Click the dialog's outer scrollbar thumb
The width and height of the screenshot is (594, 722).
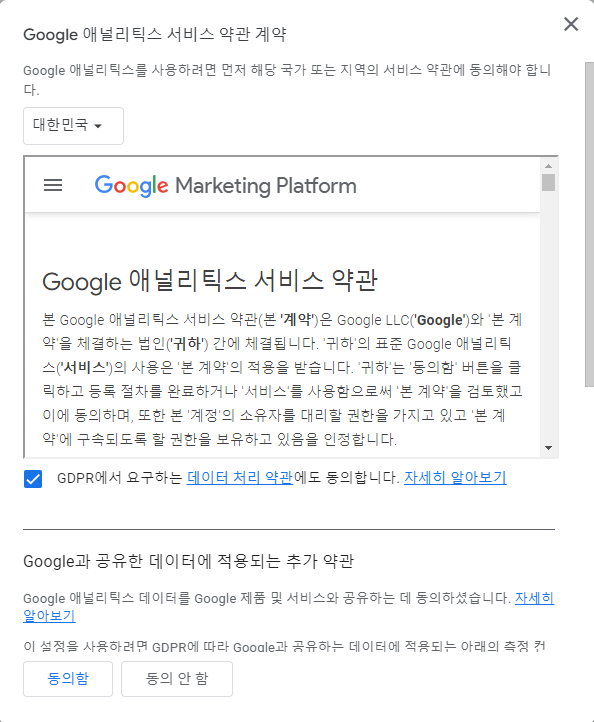pos(589,225)
